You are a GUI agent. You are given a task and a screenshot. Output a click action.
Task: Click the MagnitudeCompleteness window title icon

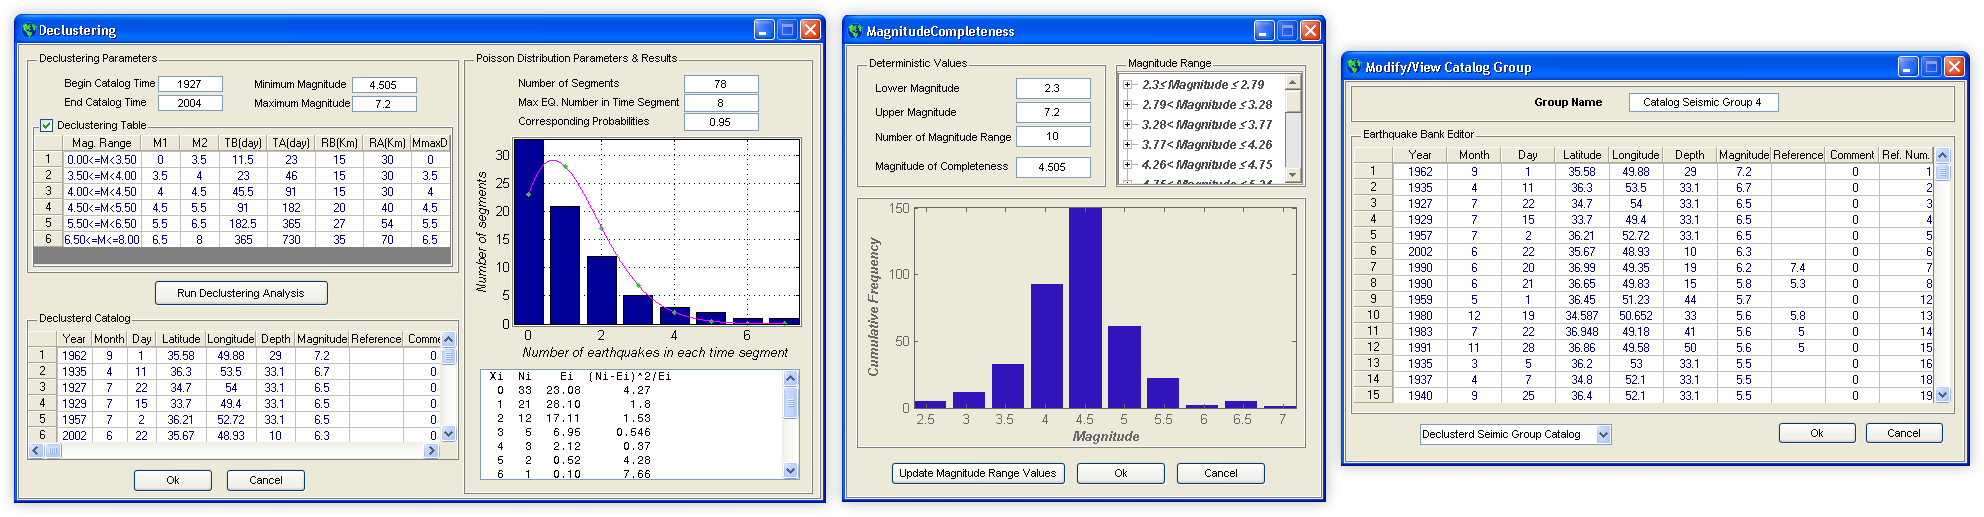[x=855, y=32]
